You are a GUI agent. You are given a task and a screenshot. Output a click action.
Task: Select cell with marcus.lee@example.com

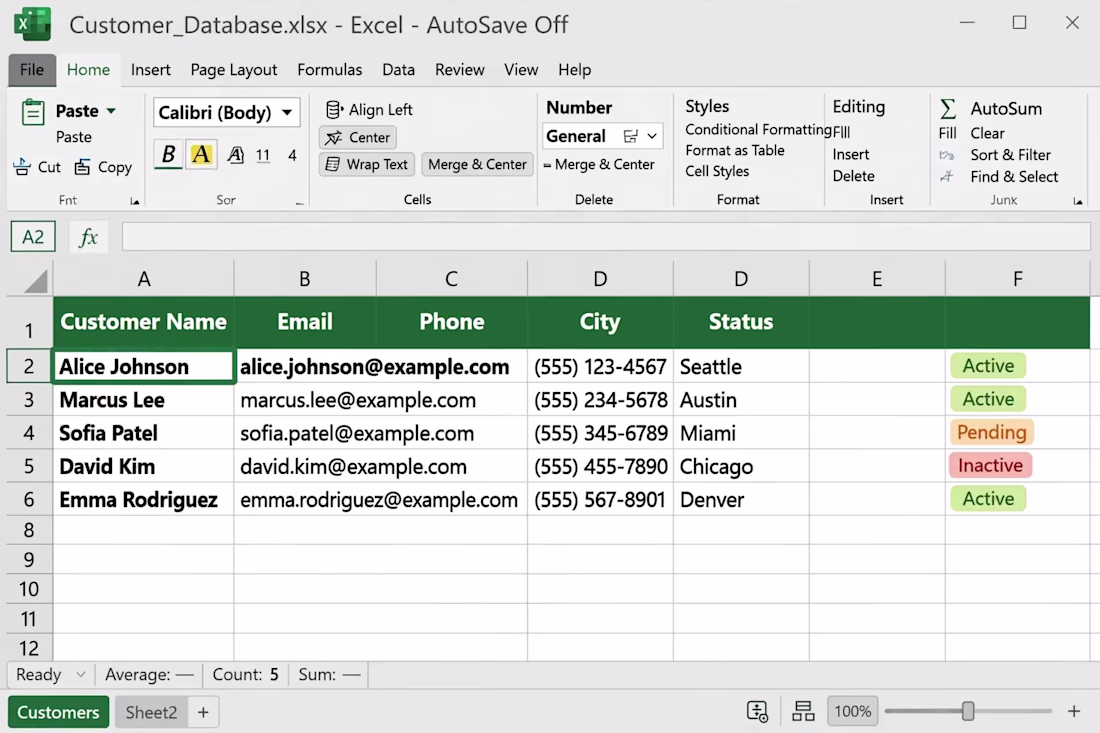(381, 400)
